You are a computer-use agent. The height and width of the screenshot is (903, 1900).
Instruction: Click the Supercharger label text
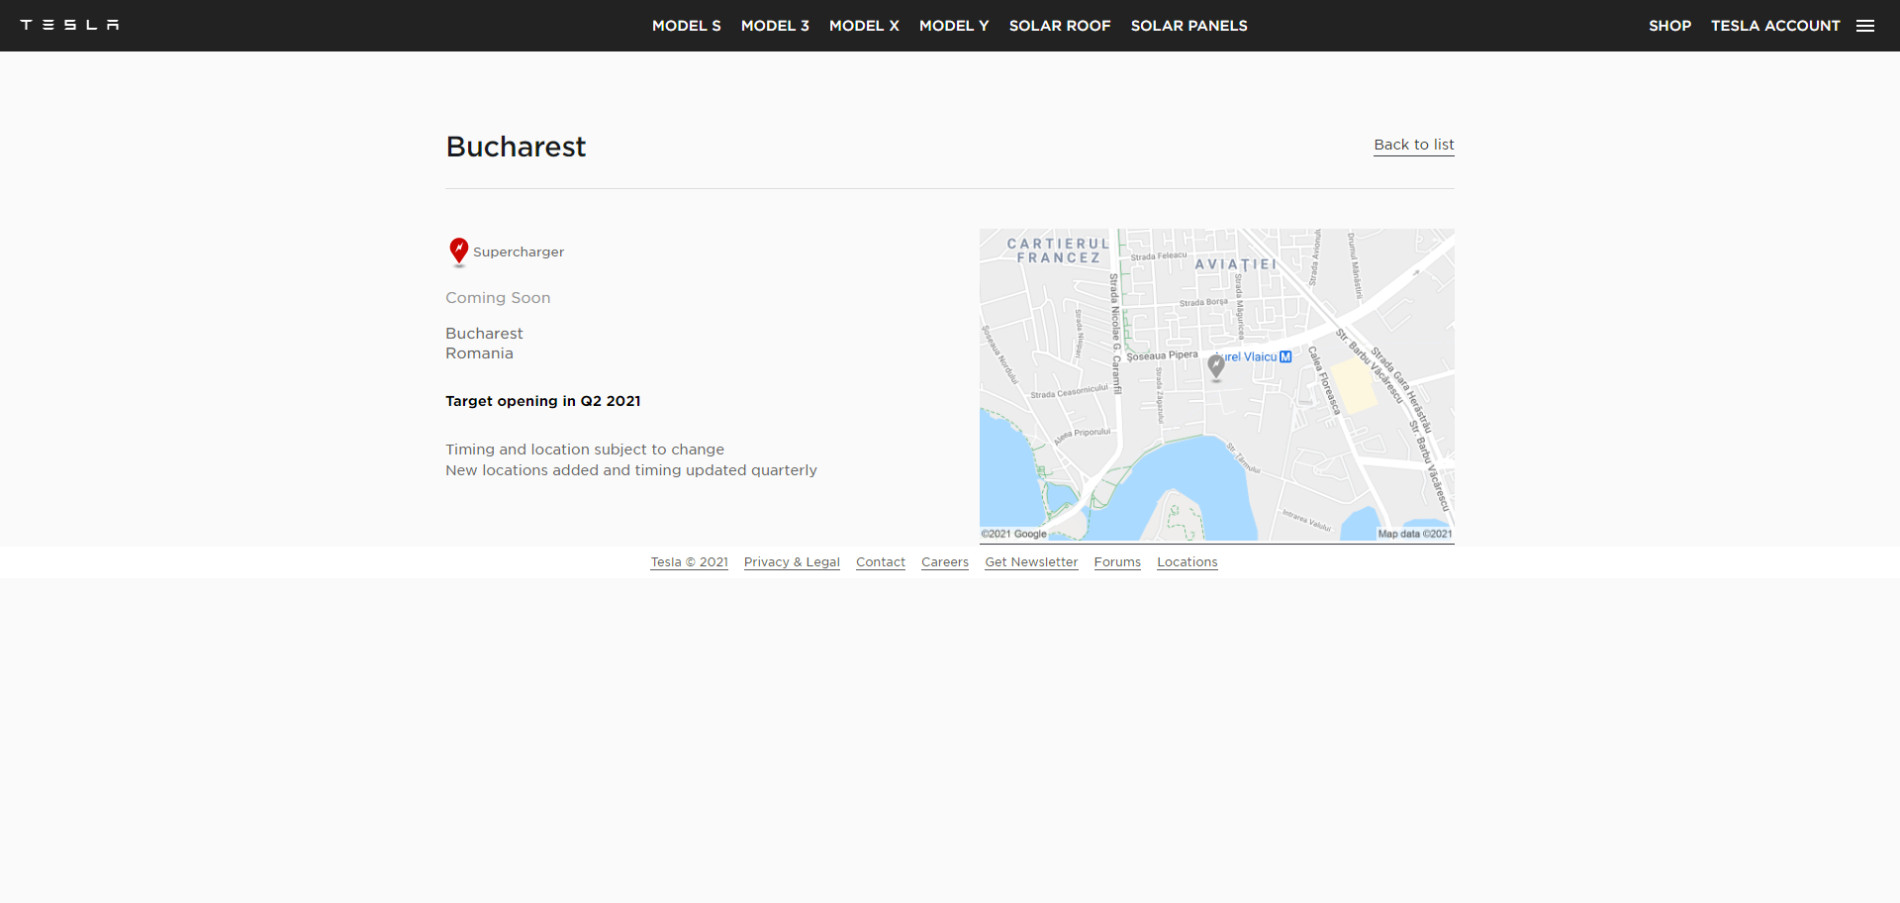518,252
